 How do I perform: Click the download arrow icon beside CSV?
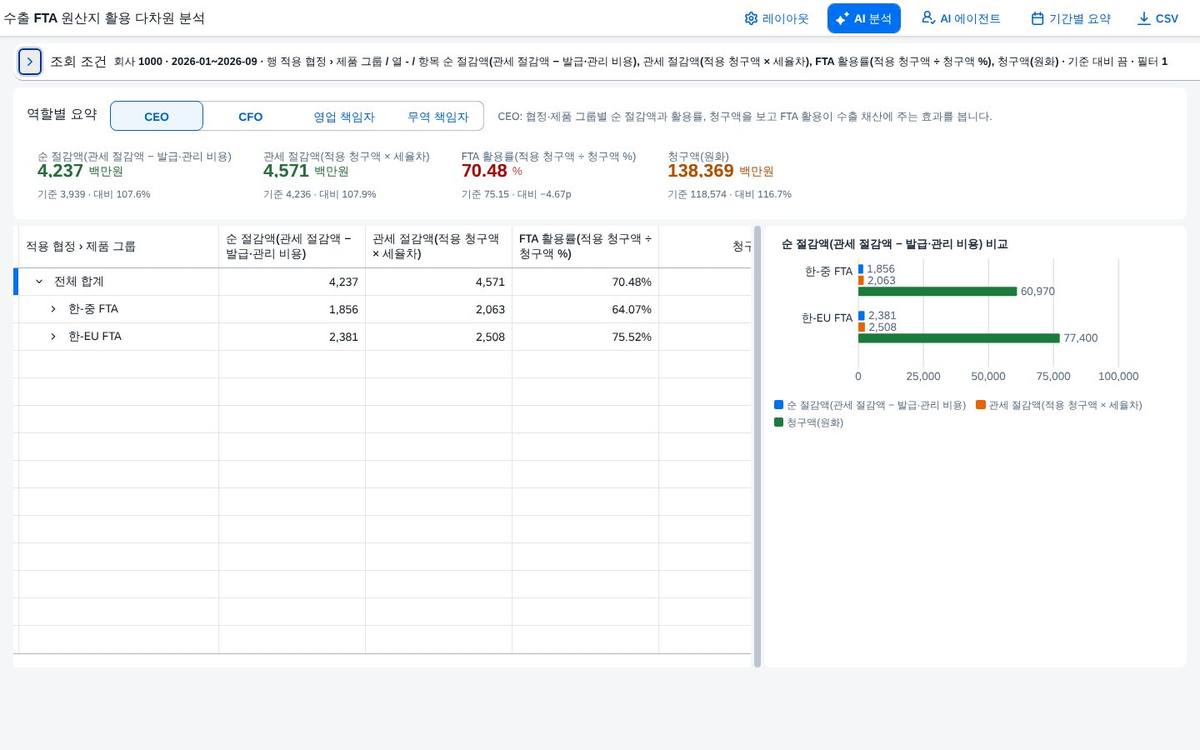(1144, 18)
